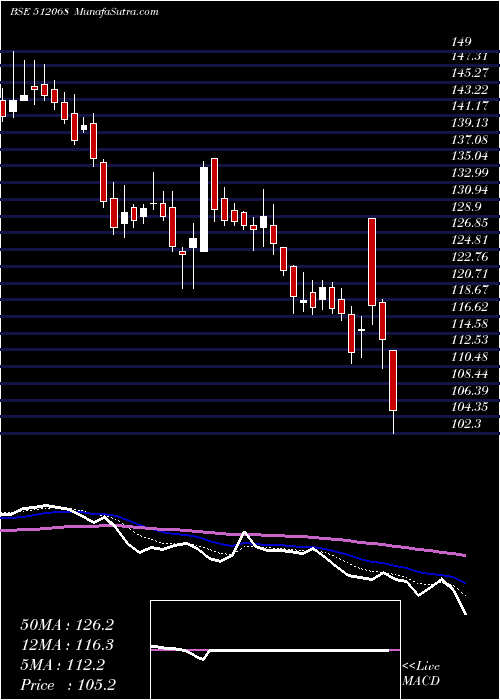
Task: Click the MACD dip in the Live MACD box
Action: coord(202,658)
